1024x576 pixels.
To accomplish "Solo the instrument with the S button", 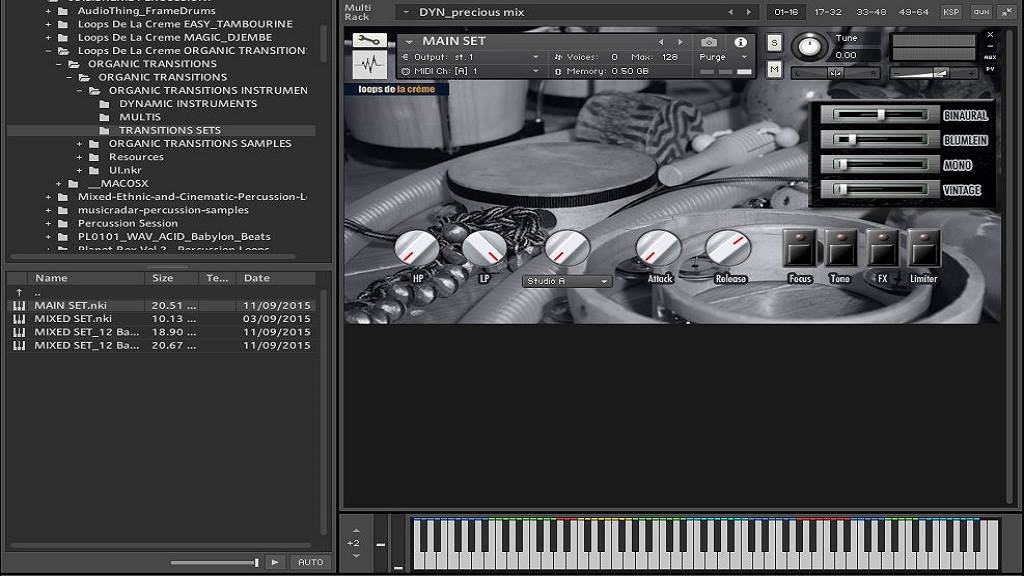I will (774, 42).
